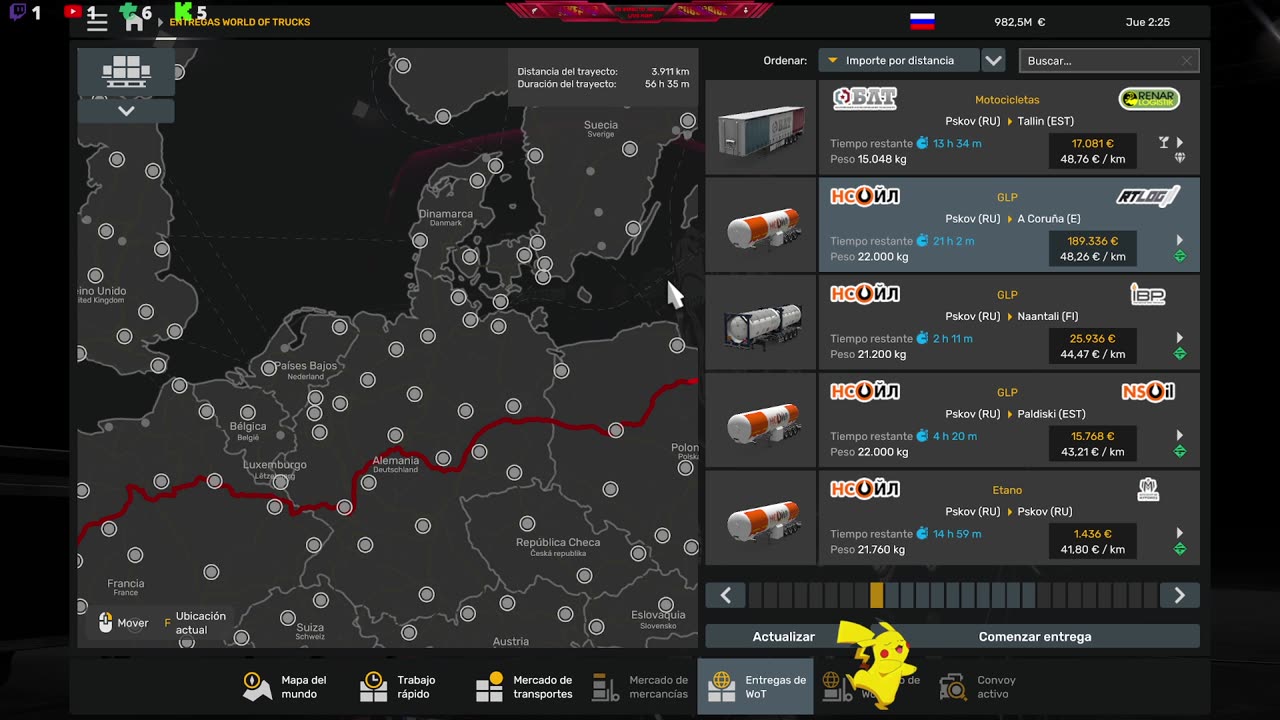Click the BAT company logo
Viewport: 1280px width, 720px height.
(x=864, y=99)
